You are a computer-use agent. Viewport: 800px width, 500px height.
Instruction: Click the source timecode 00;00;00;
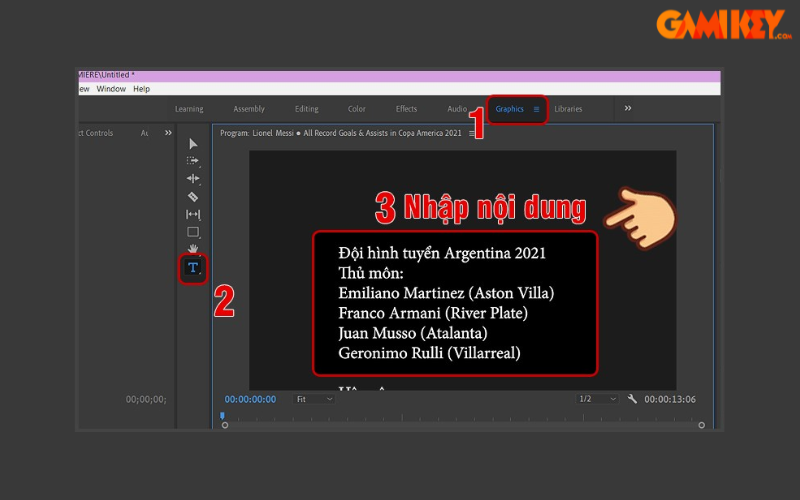click(x=146, y=399)
